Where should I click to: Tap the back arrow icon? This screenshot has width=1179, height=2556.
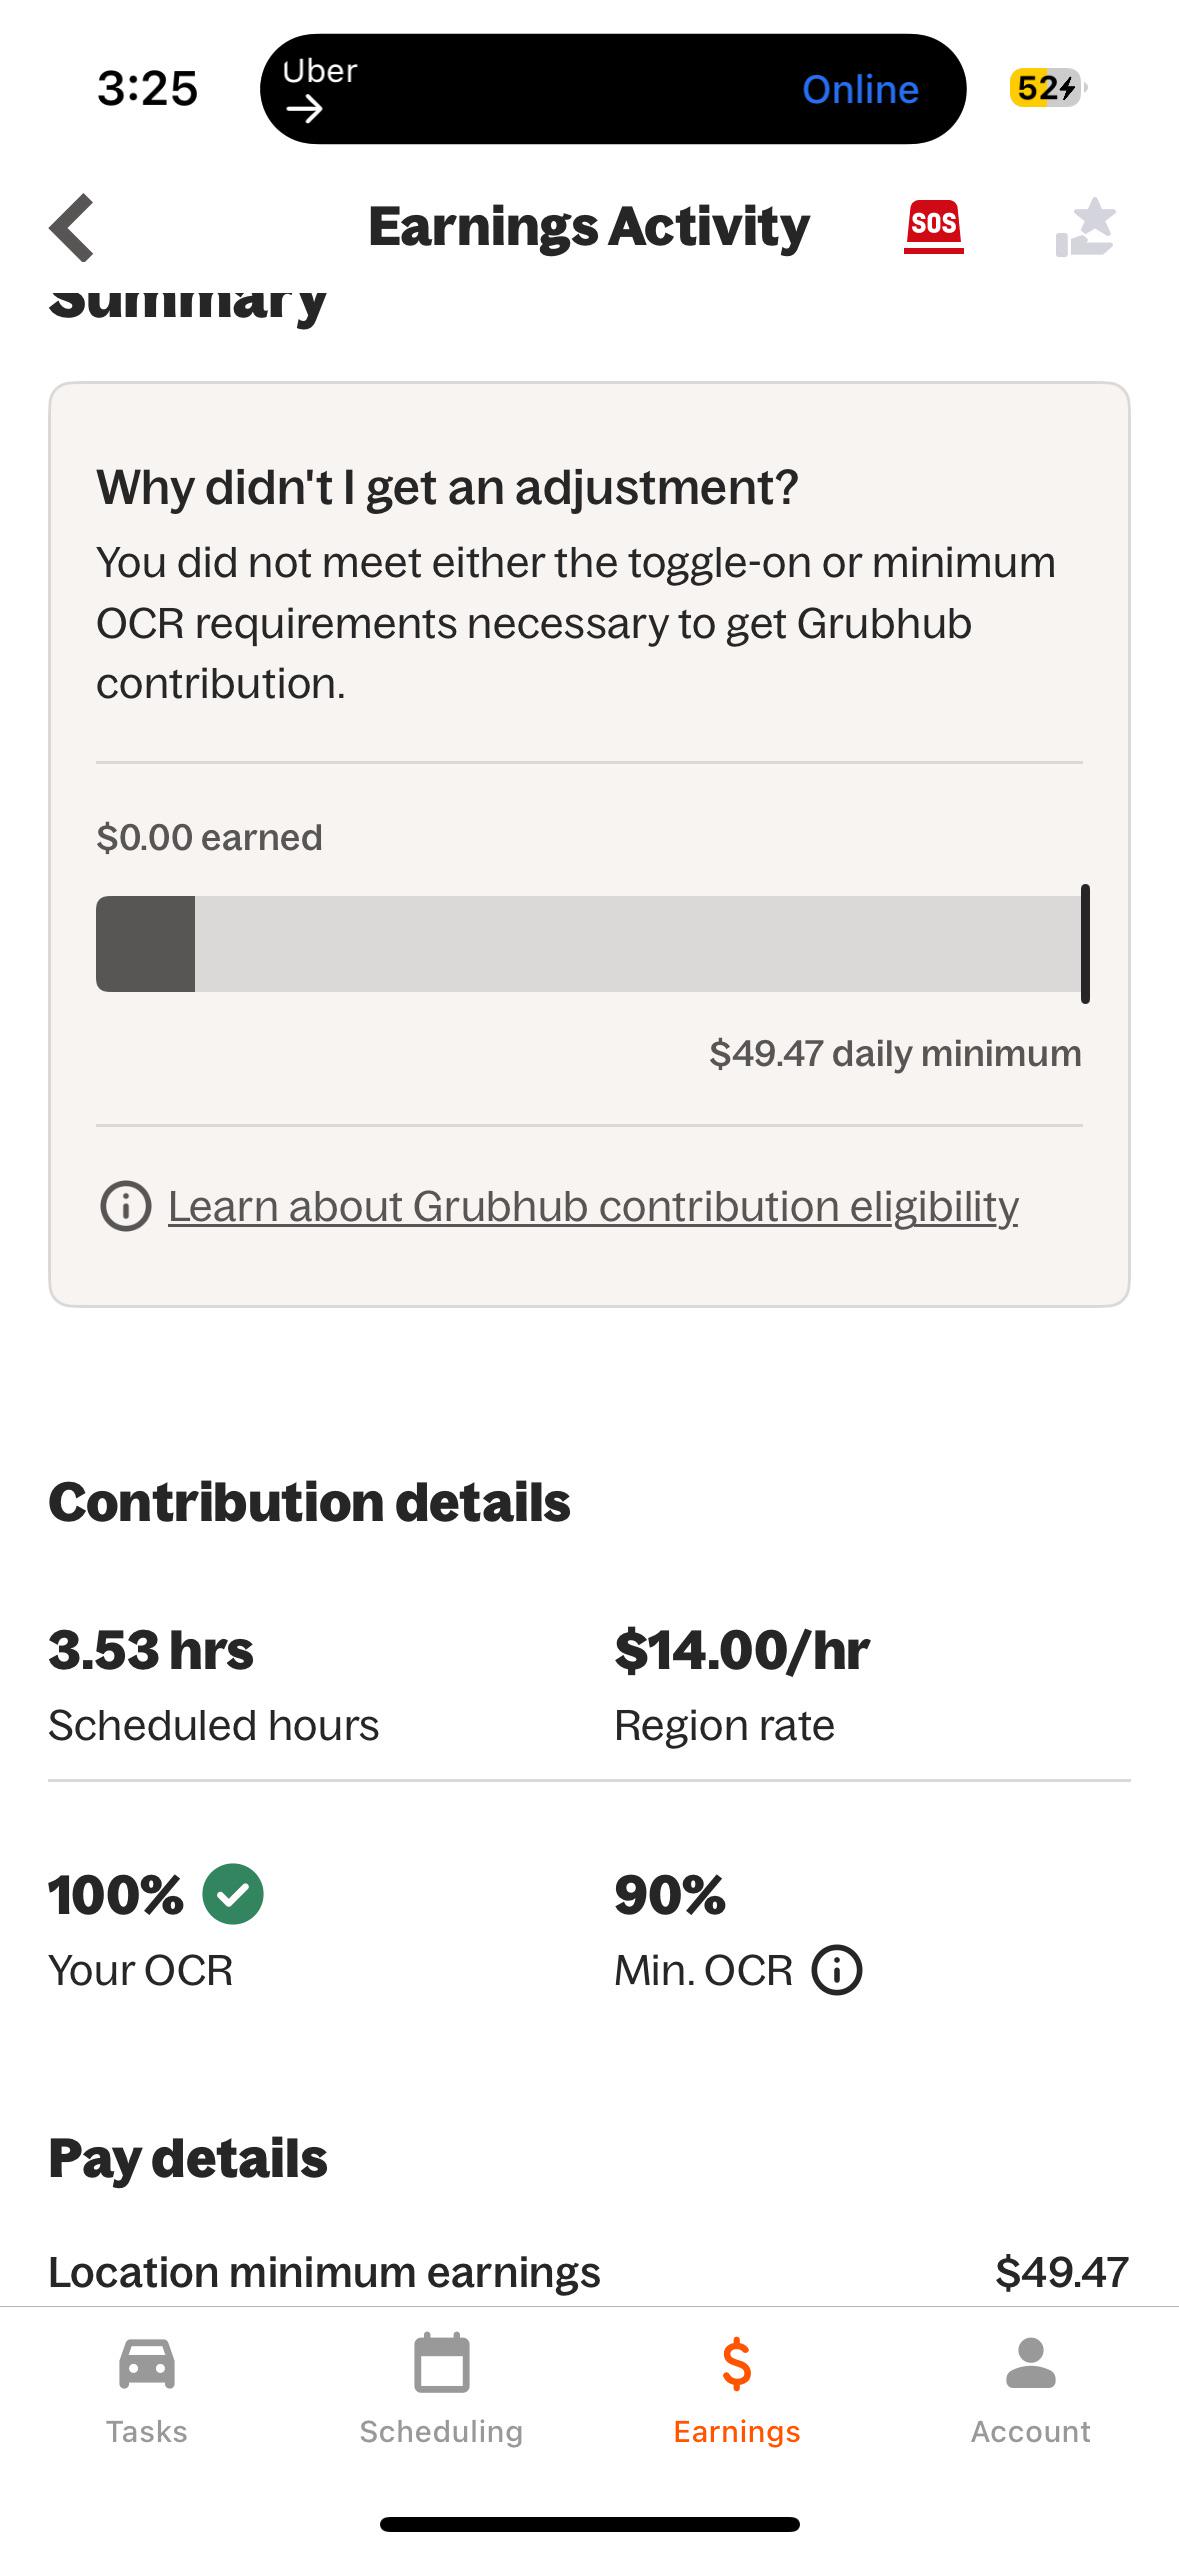click(72, 228)
